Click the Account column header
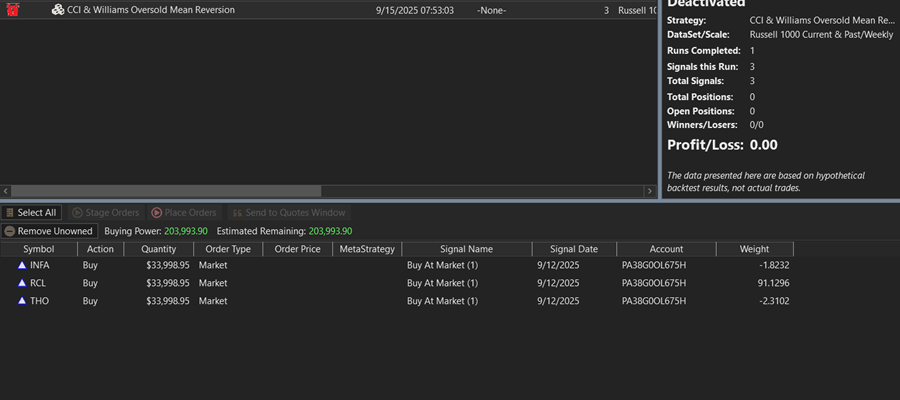This screenshot has height=400, width=900. [x=665, y=249]
